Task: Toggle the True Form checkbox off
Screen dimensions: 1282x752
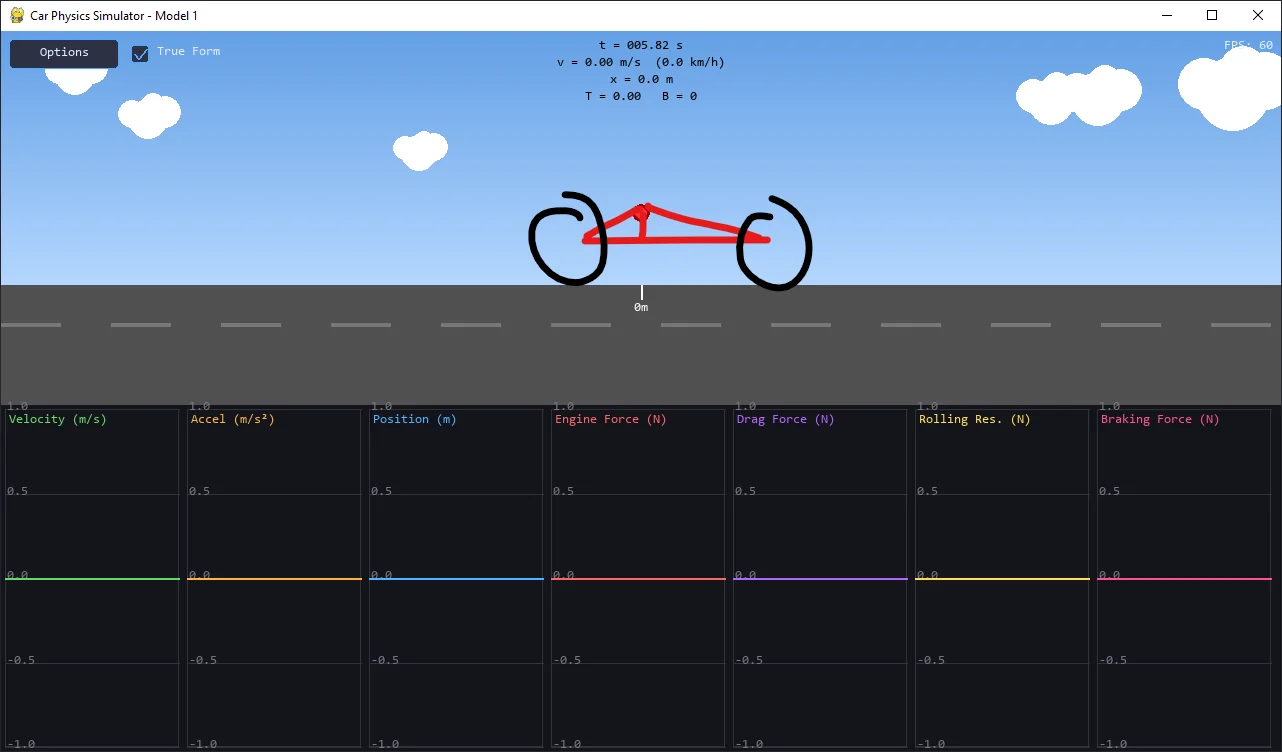Action: [140, 54]
